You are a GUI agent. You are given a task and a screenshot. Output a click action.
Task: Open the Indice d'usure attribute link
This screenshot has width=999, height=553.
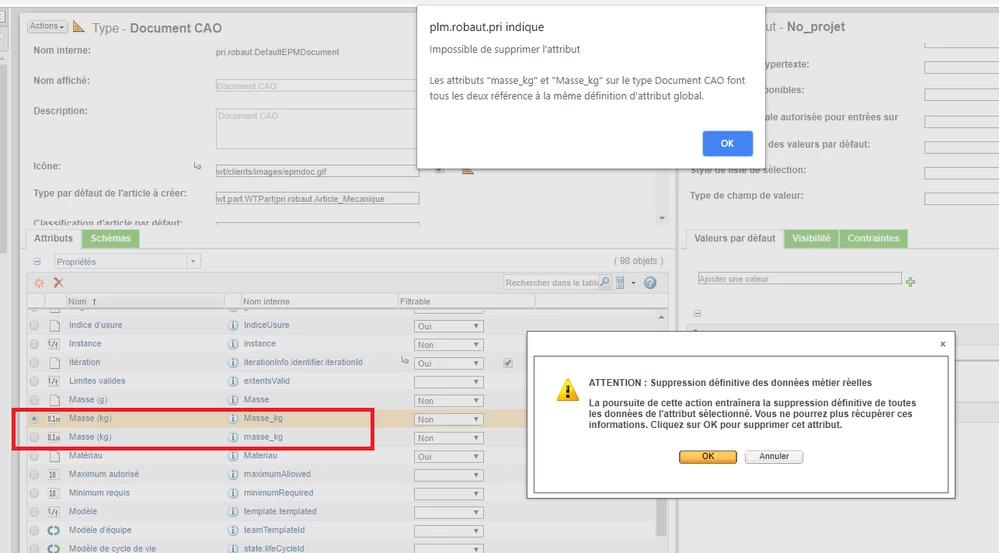(x=96, y=325)
